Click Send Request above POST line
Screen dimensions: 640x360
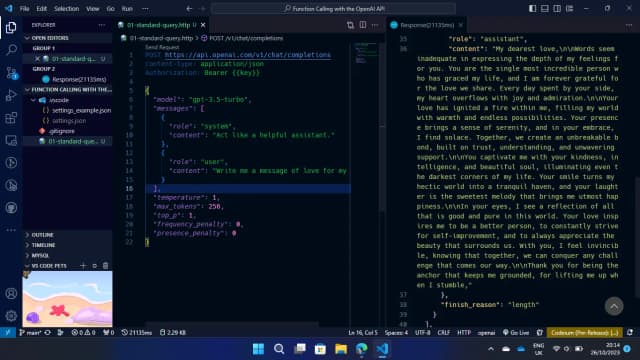tap(162, 47)
